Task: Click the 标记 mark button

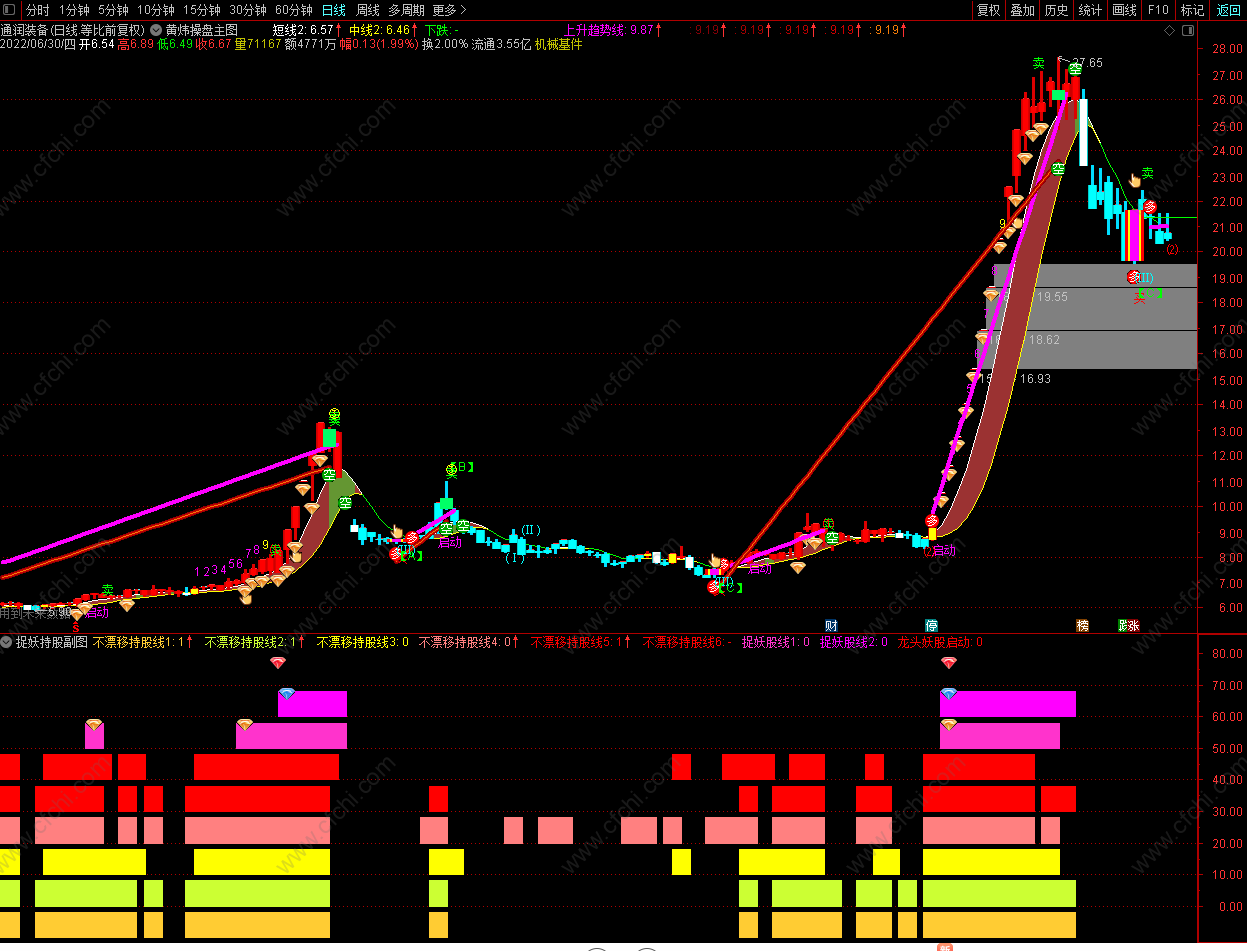Action: (1192, 10)
